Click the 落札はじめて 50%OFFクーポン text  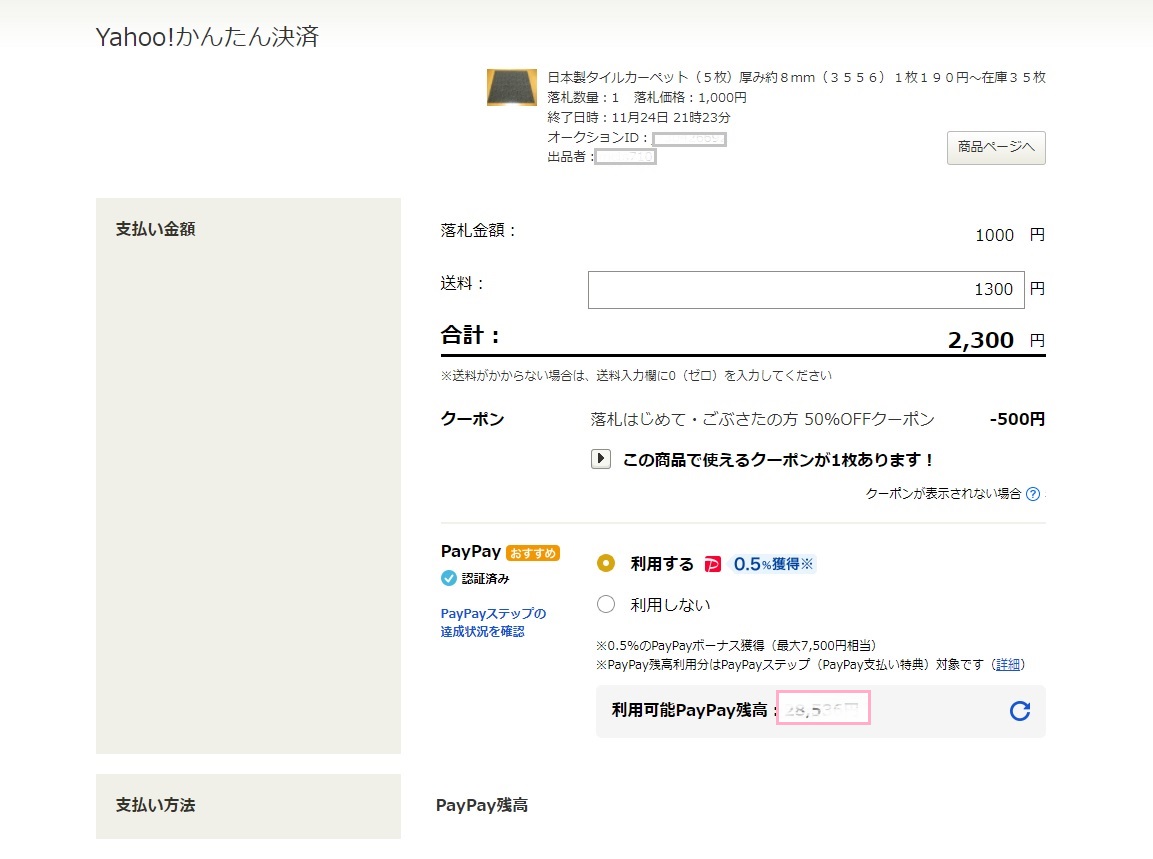point(762,419)
